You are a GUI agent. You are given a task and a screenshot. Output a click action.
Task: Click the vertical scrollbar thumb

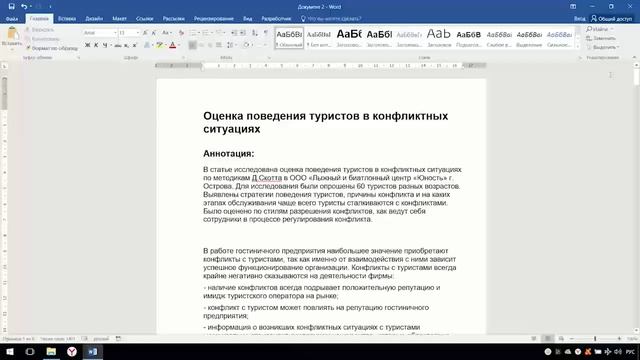click(x=636, y=76)
